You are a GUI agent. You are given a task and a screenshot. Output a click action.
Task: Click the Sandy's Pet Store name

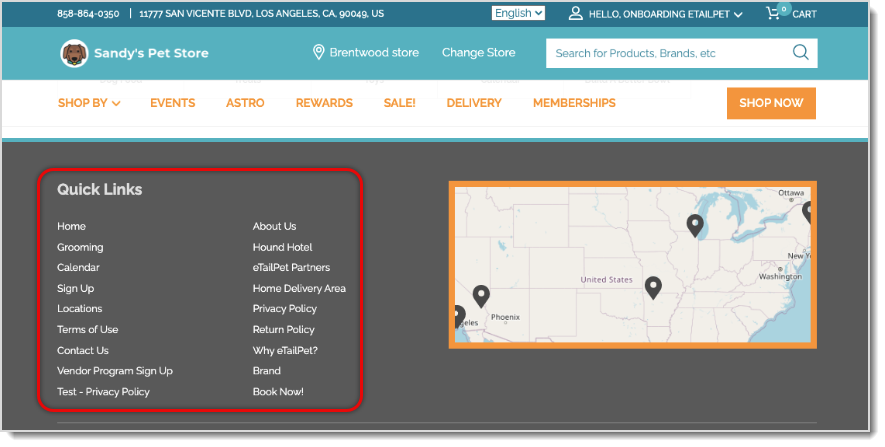tap(151, 53)
